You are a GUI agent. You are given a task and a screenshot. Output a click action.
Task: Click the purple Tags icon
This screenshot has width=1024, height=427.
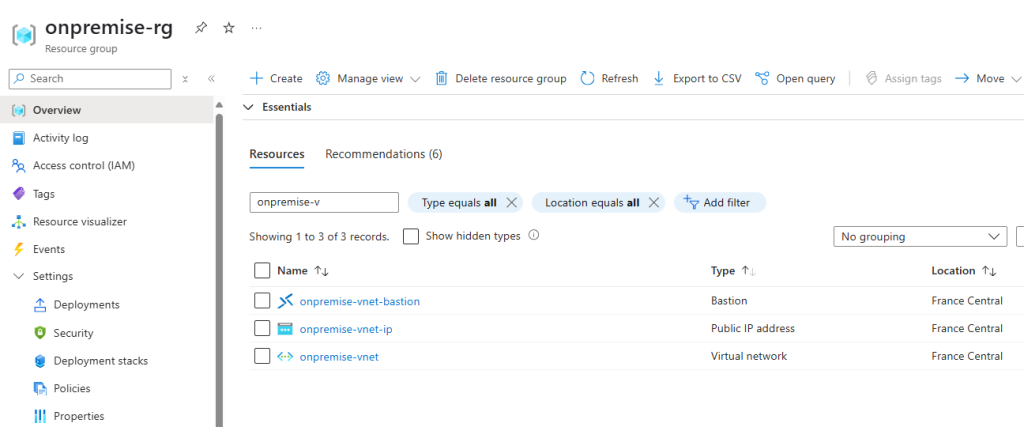(19, 194)
